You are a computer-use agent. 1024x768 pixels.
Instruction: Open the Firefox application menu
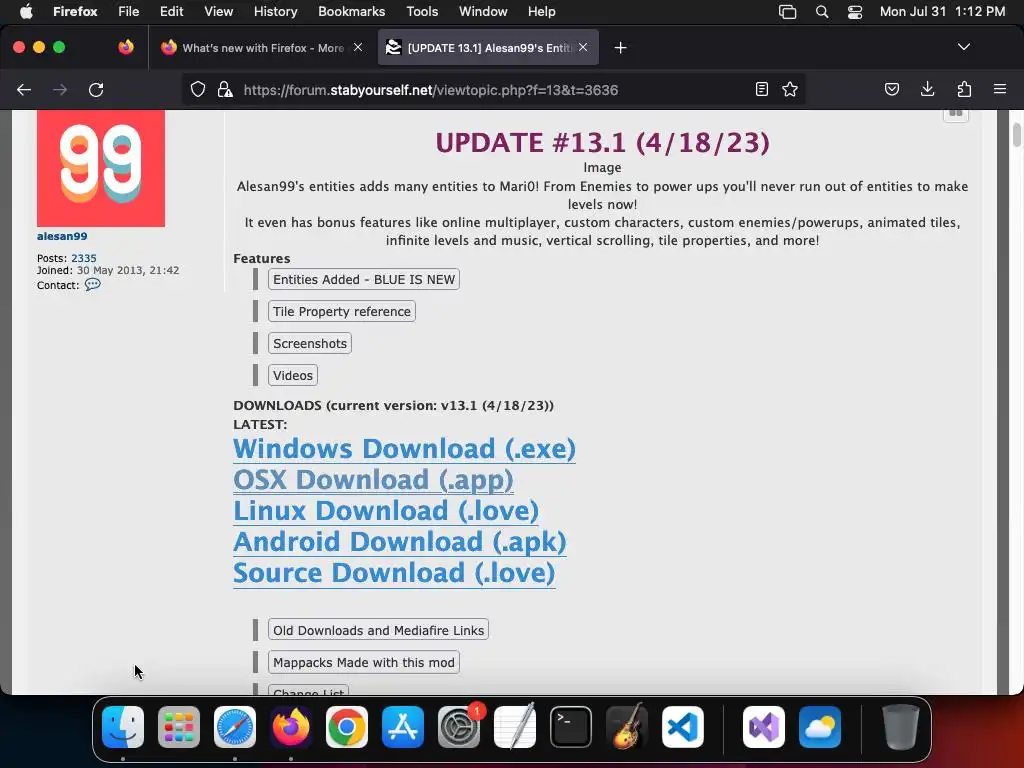click(x=75, y=11)
